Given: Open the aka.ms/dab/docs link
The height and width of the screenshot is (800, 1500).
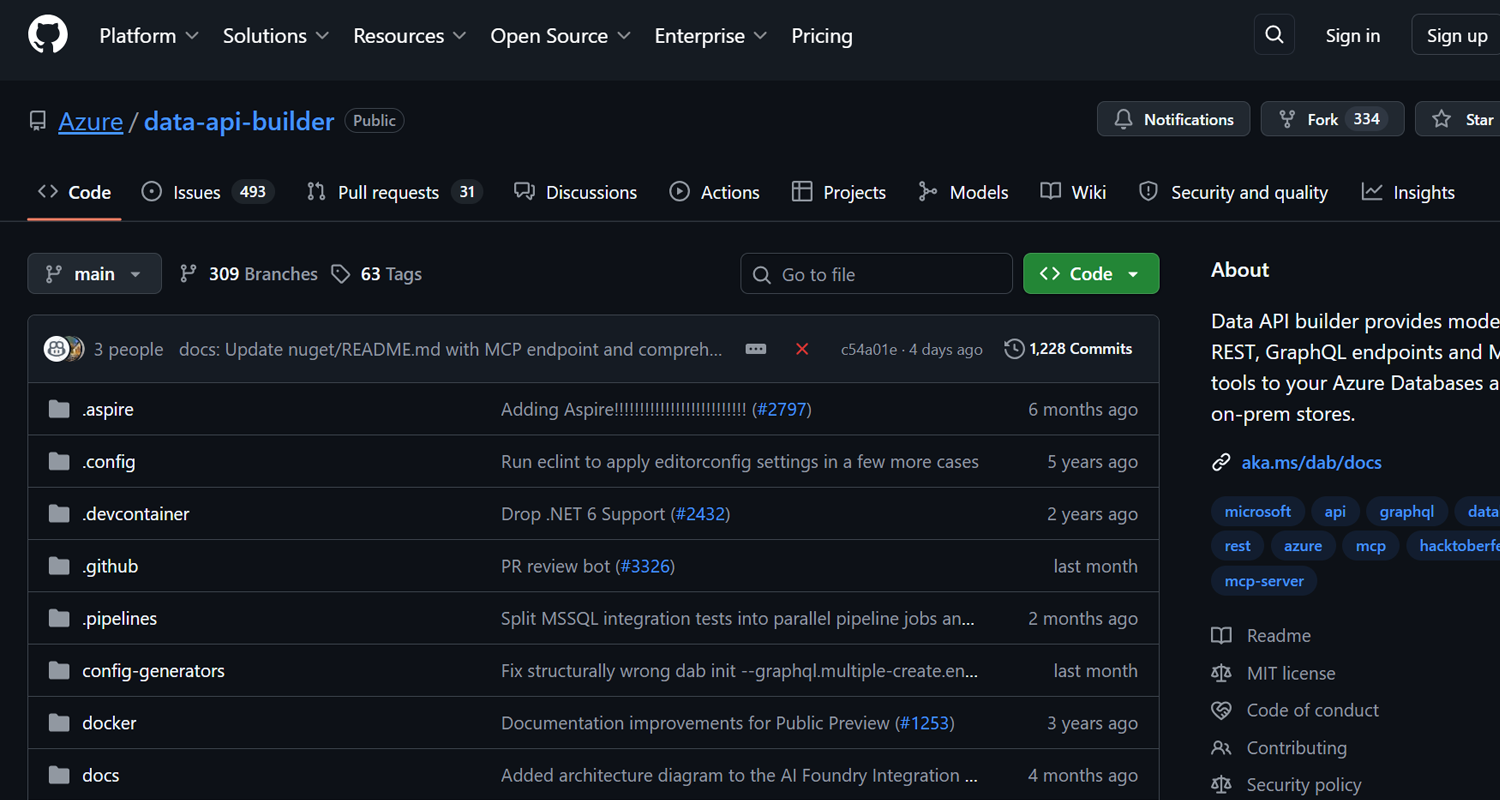Looking at the screenshot, I should (1311, 462).
